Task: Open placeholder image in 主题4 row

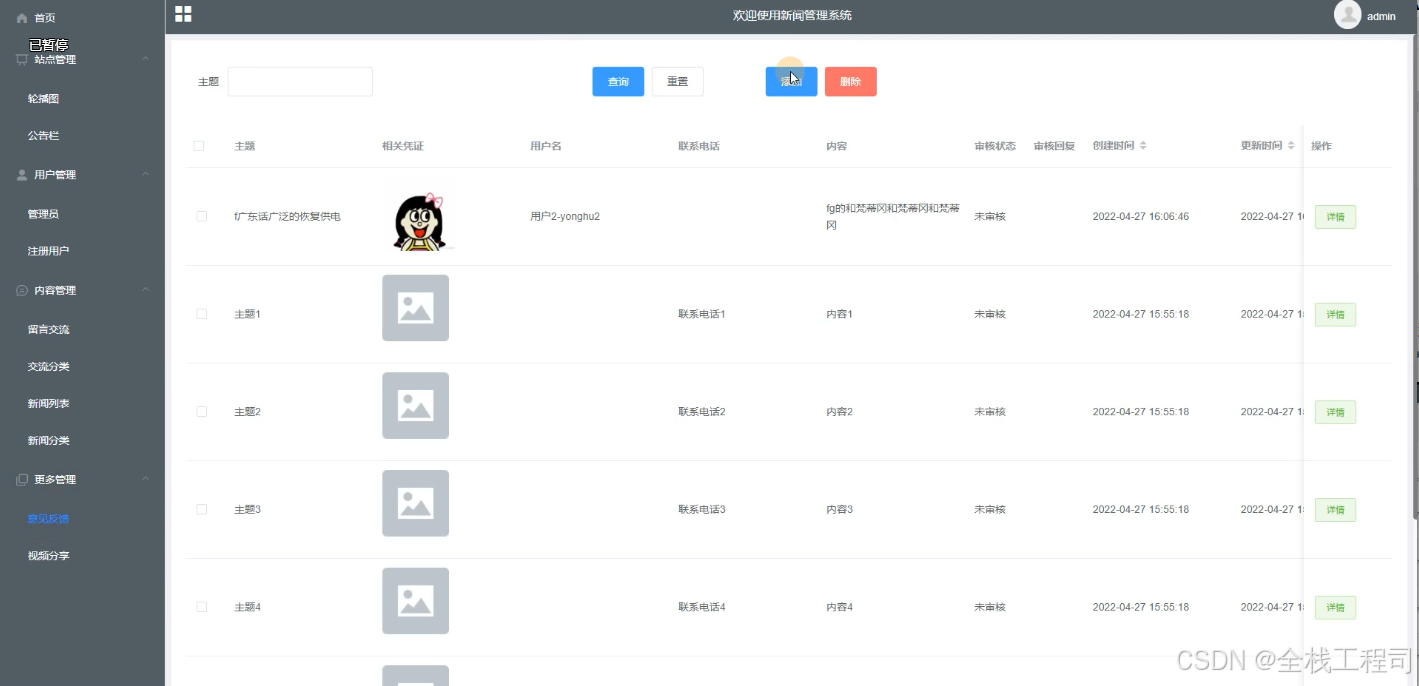Action: click(415, 601)
